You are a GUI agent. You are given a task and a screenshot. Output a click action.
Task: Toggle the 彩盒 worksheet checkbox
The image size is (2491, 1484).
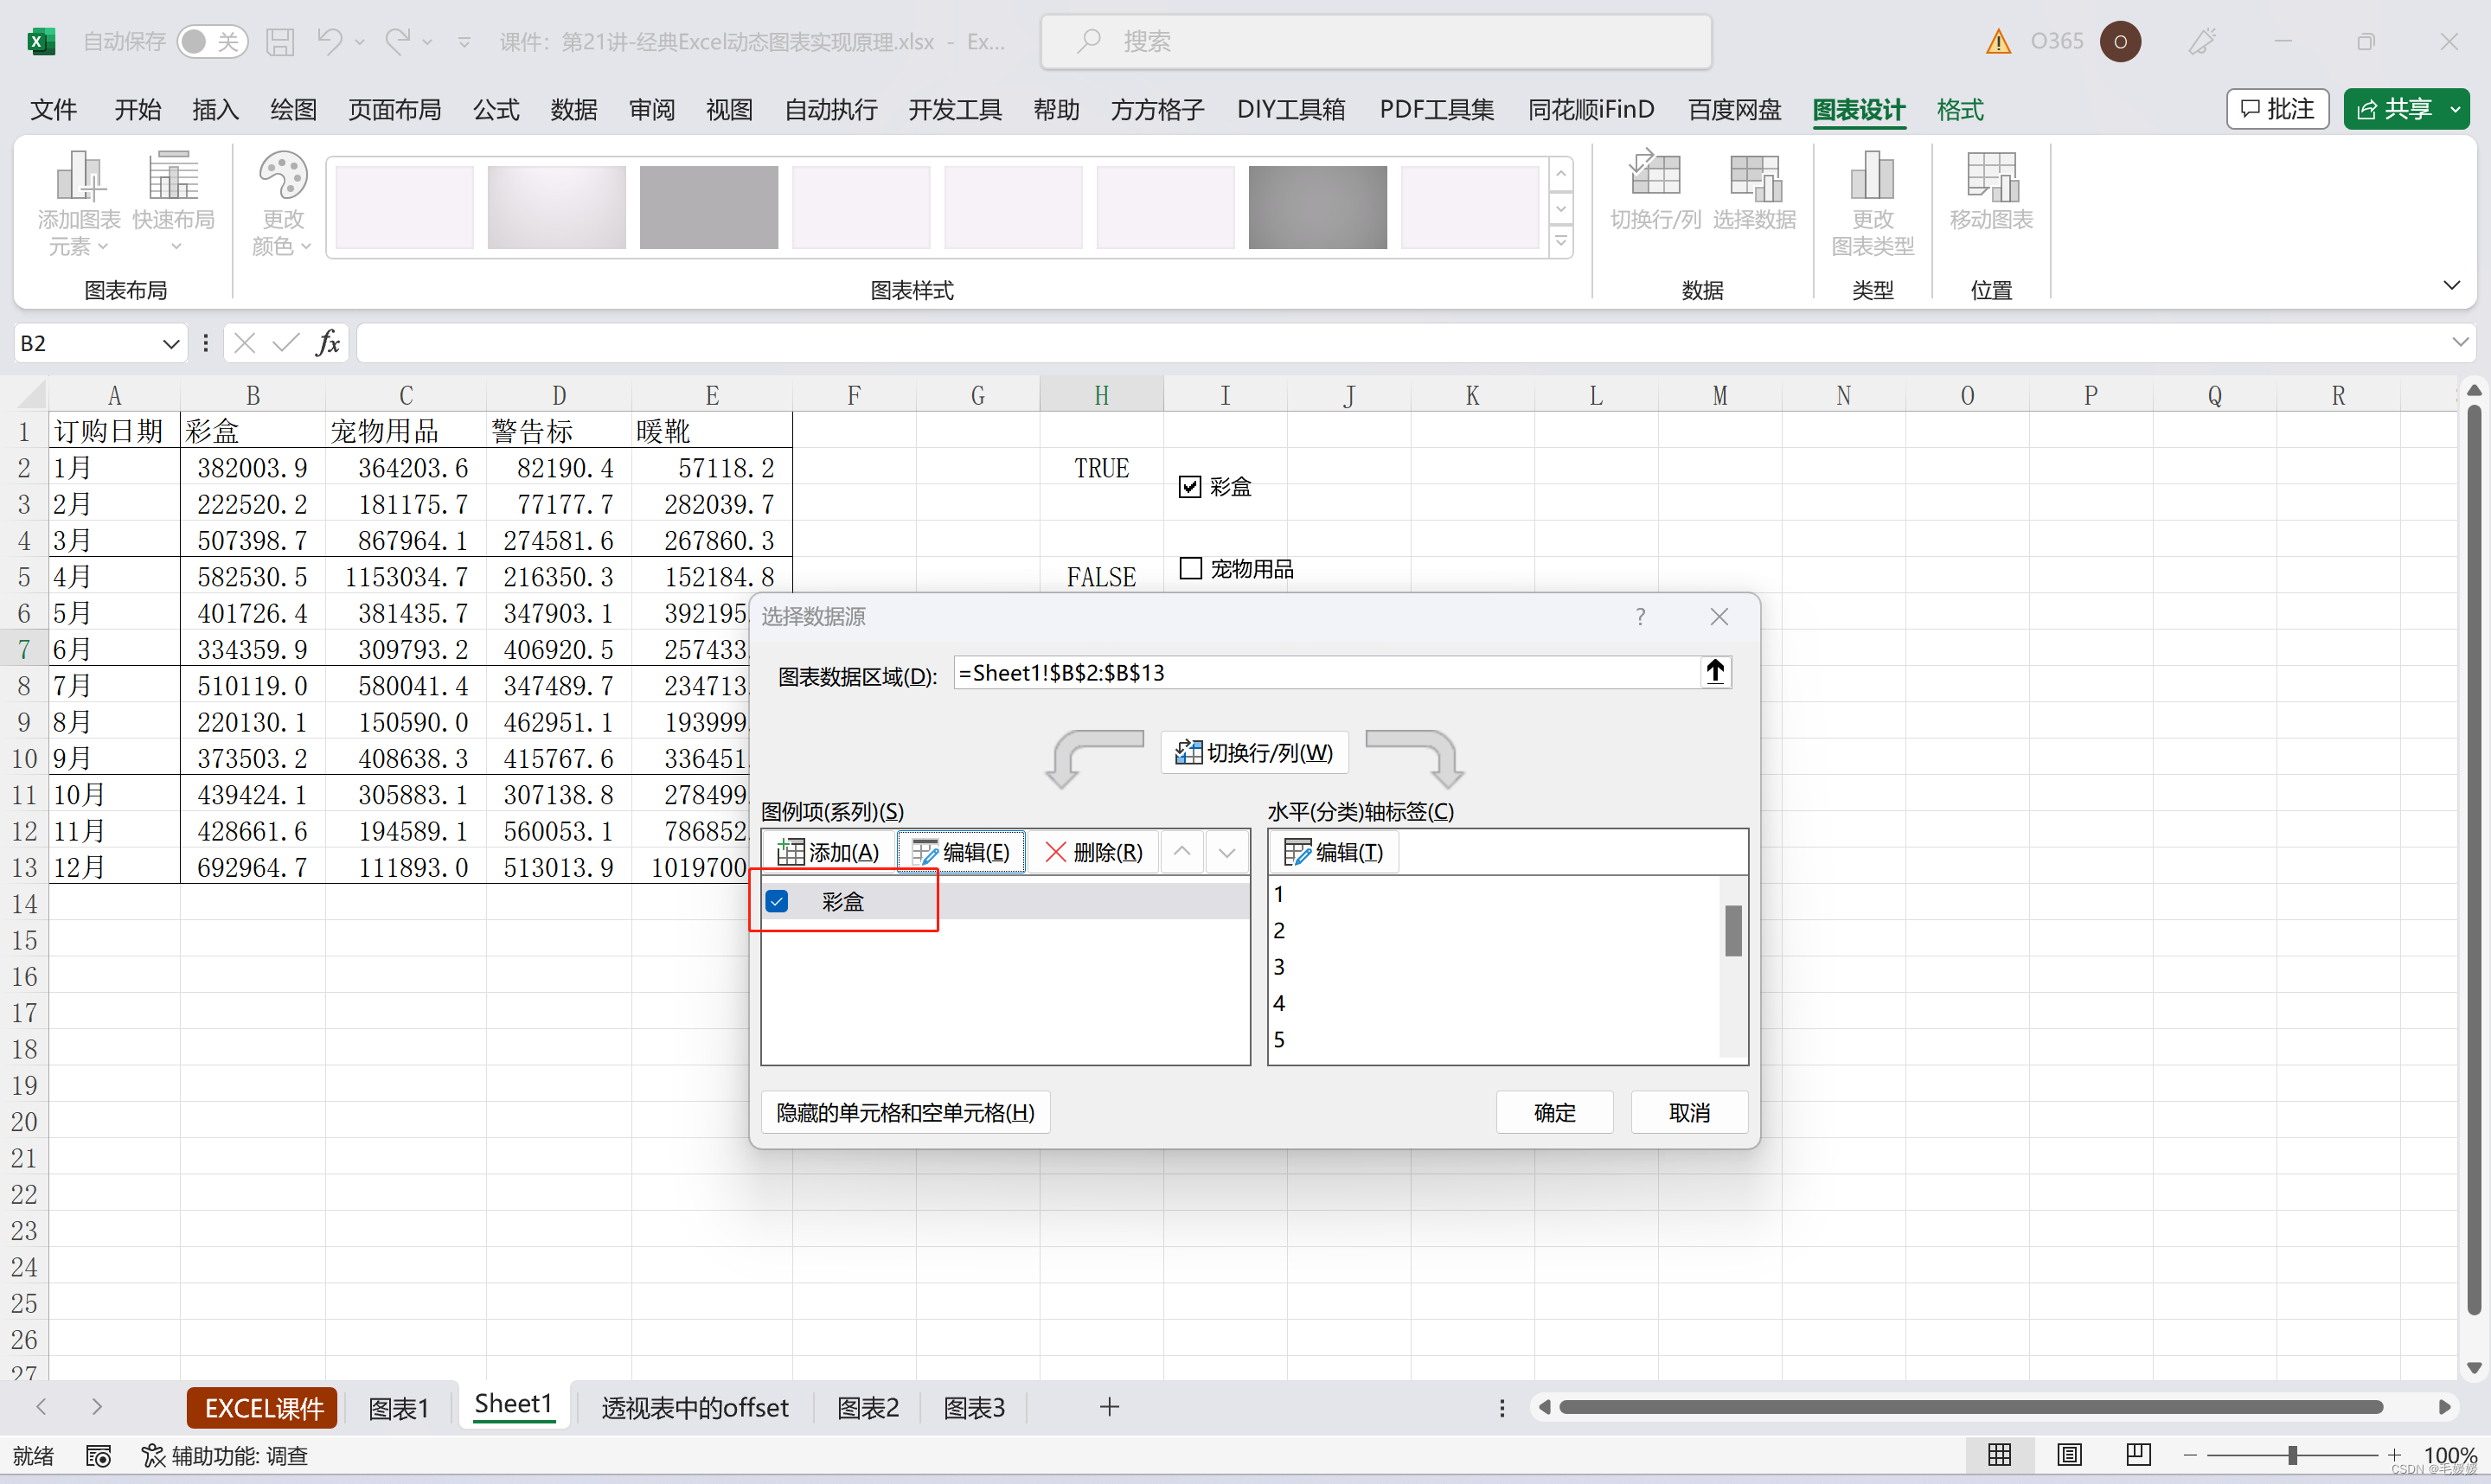(x=1189, y=487)
